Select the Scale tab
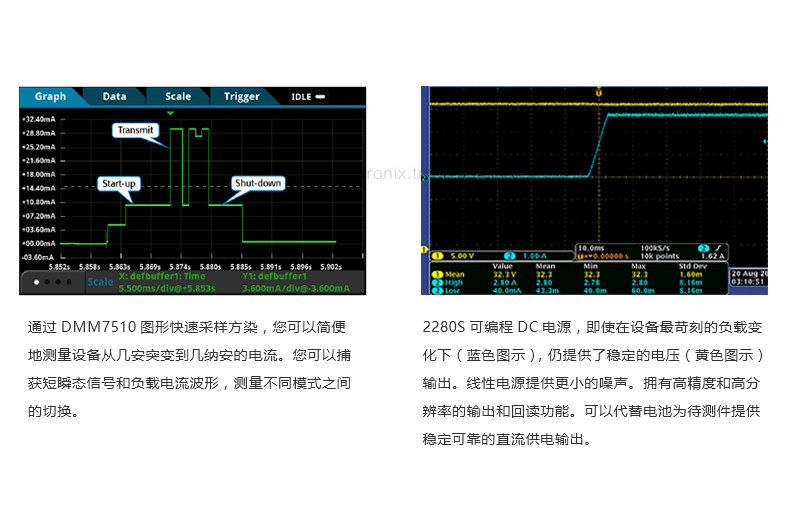Screen dimensions: 790x514 pyautogui.click(x=178, y=97)
